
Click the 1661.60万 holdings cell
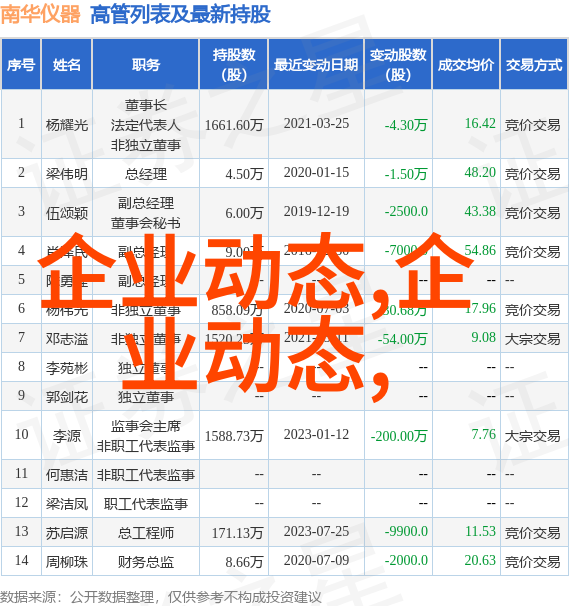coord(234,125)
